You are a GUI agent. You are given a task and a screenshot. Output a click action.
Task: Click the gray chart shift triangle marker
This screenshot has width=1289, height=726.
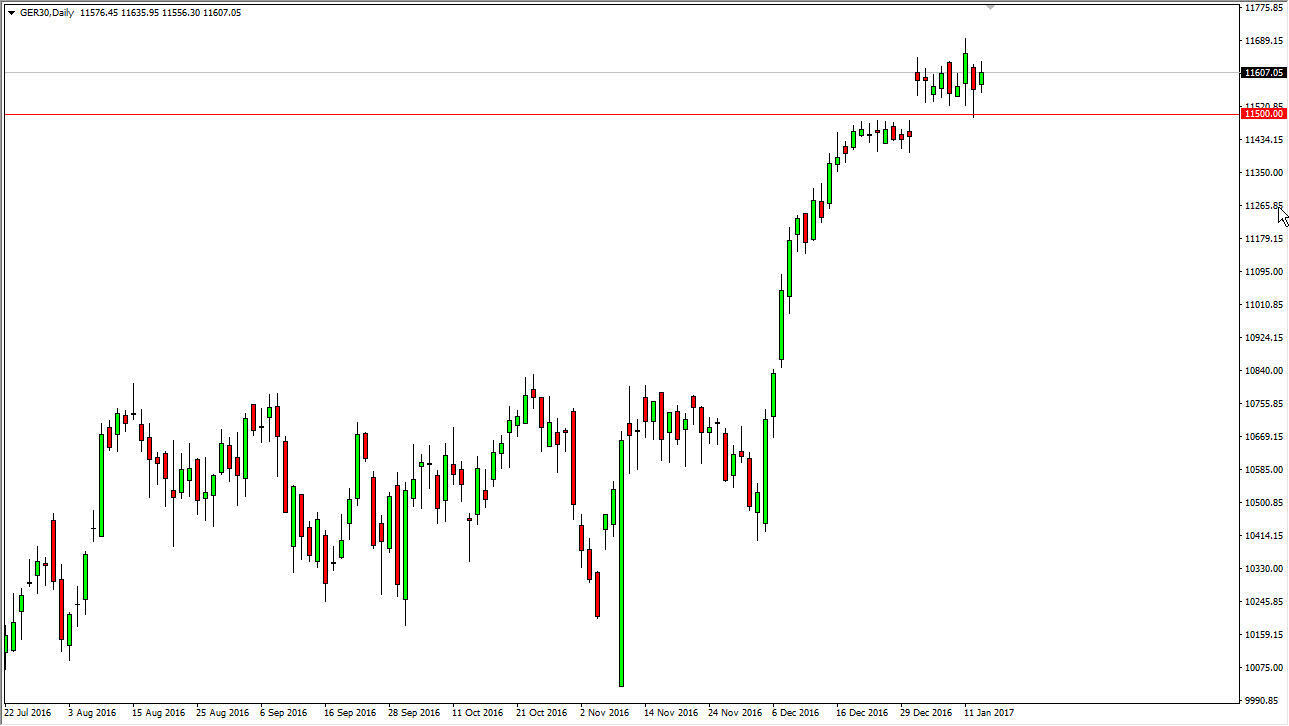pyautogui.click(x=990, y=7)
